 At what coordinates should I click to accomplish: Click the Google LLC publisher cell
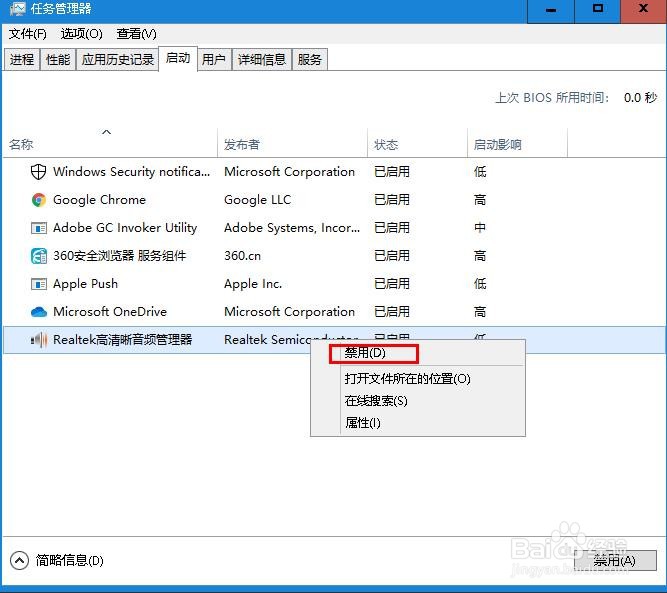[258, 200]
